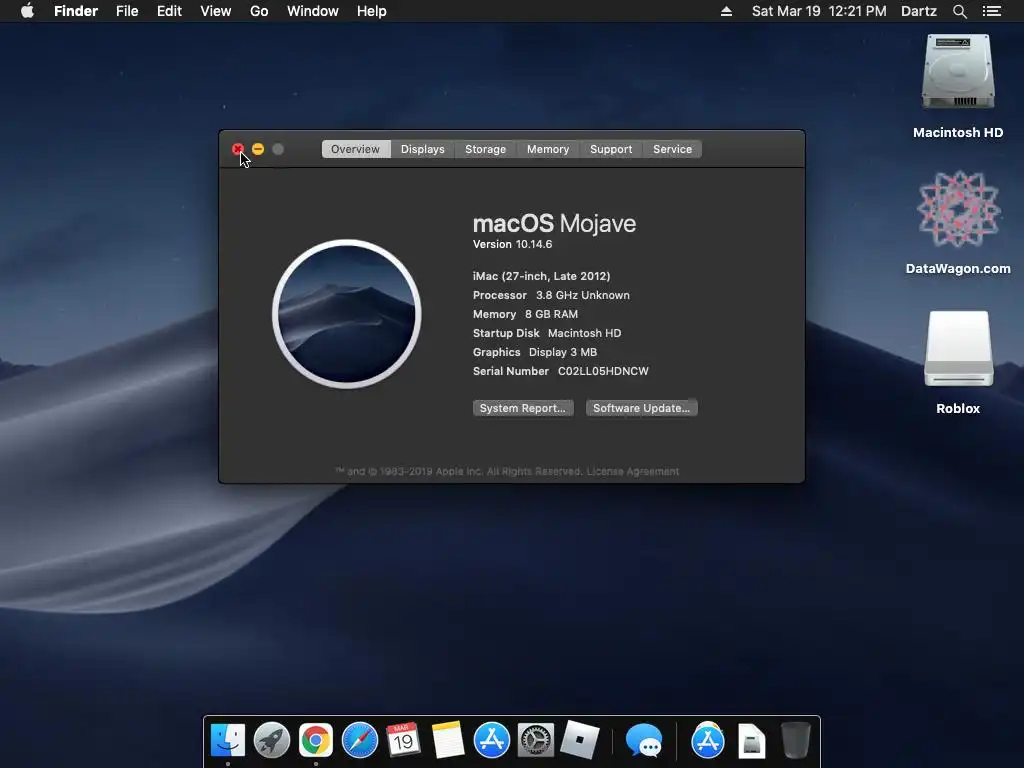The image size is (1024, 768).
Task: Open the Window menu
Action: click(313, 11)
